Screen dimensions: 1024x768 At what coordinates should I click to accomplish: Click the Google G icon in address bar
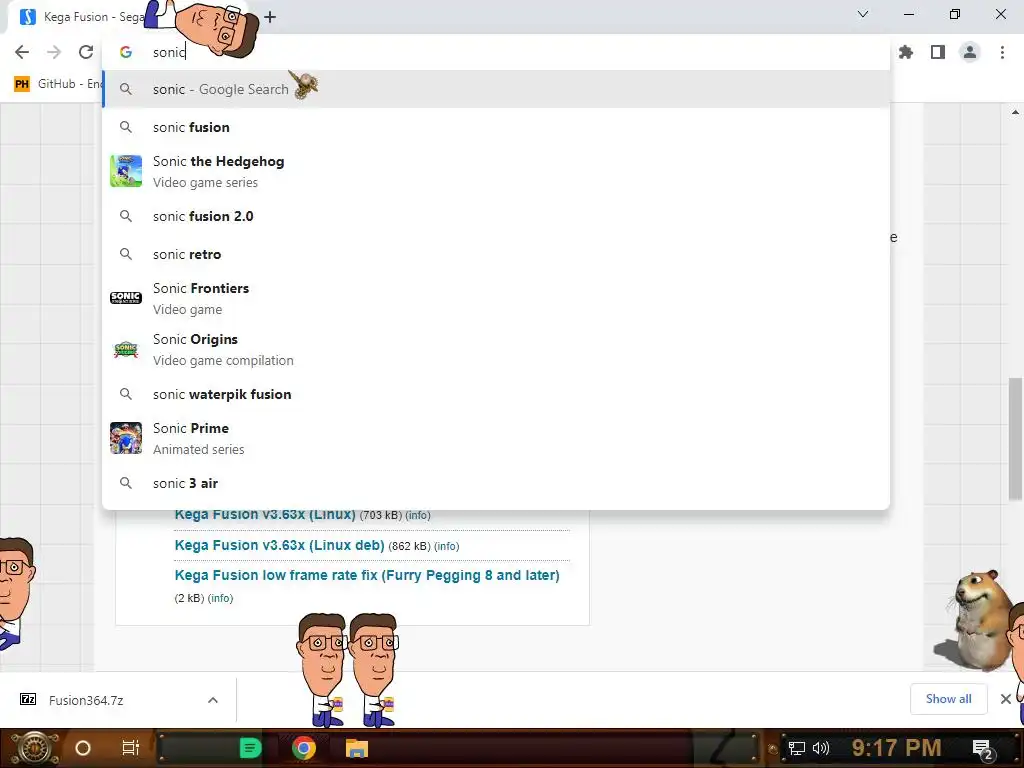click(x=126, y=52)
